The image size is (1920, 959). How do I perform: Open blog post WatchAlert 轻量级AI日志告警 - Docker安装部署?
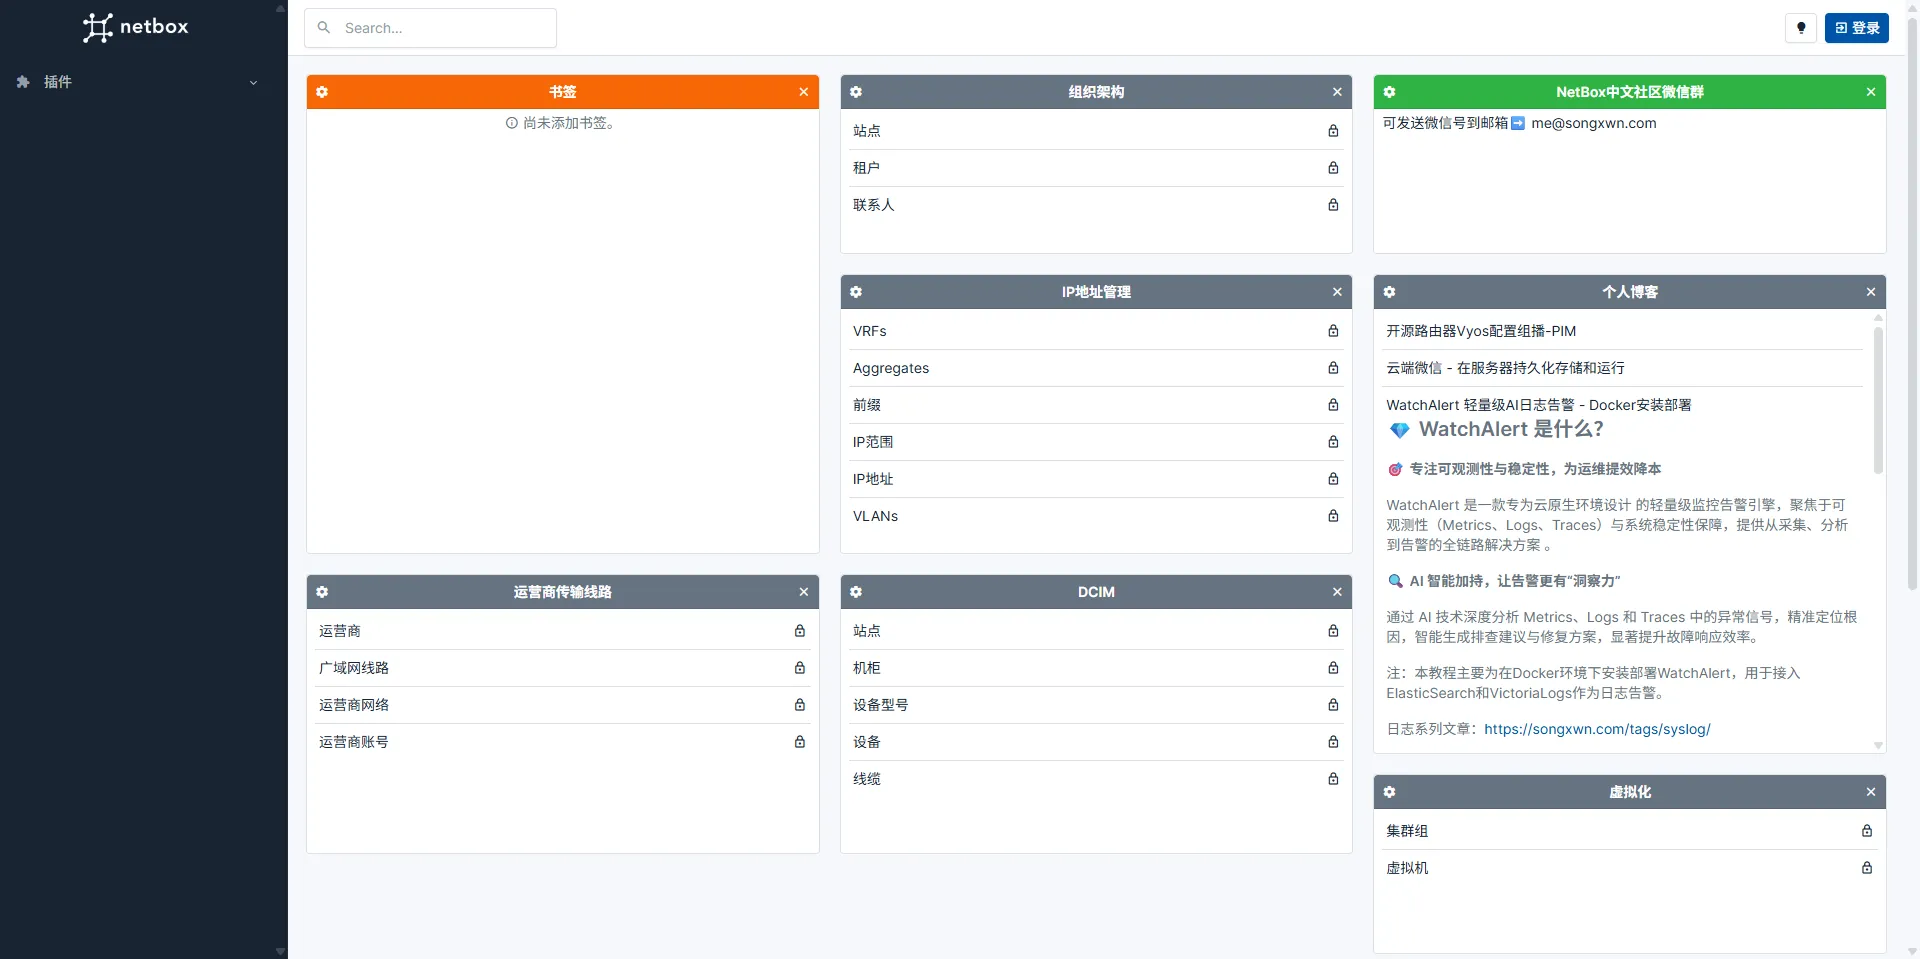[x=1539, y=405]
